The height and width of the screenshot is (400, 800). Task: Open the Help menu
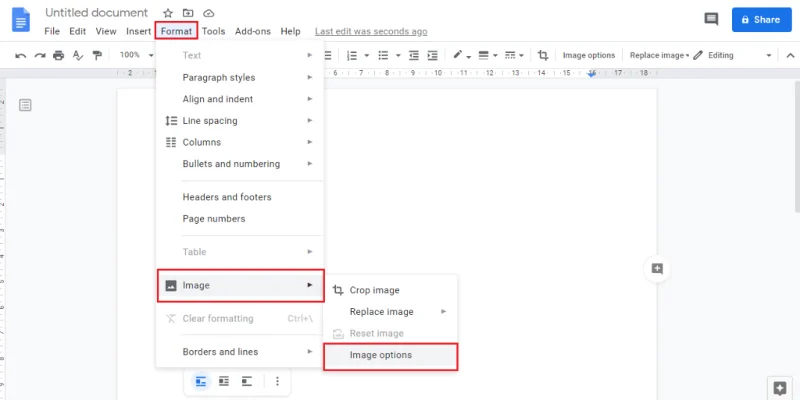290,31
